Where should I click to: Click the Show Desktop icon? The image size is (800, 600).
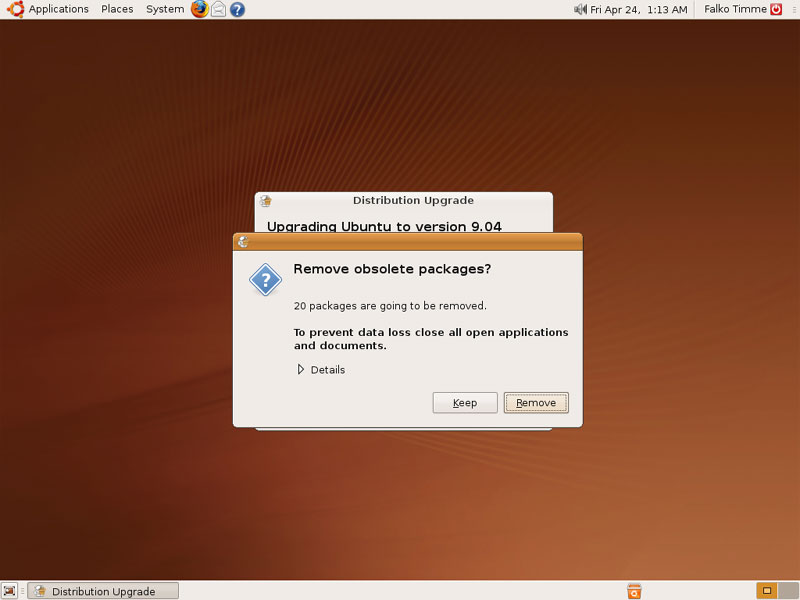9,591
